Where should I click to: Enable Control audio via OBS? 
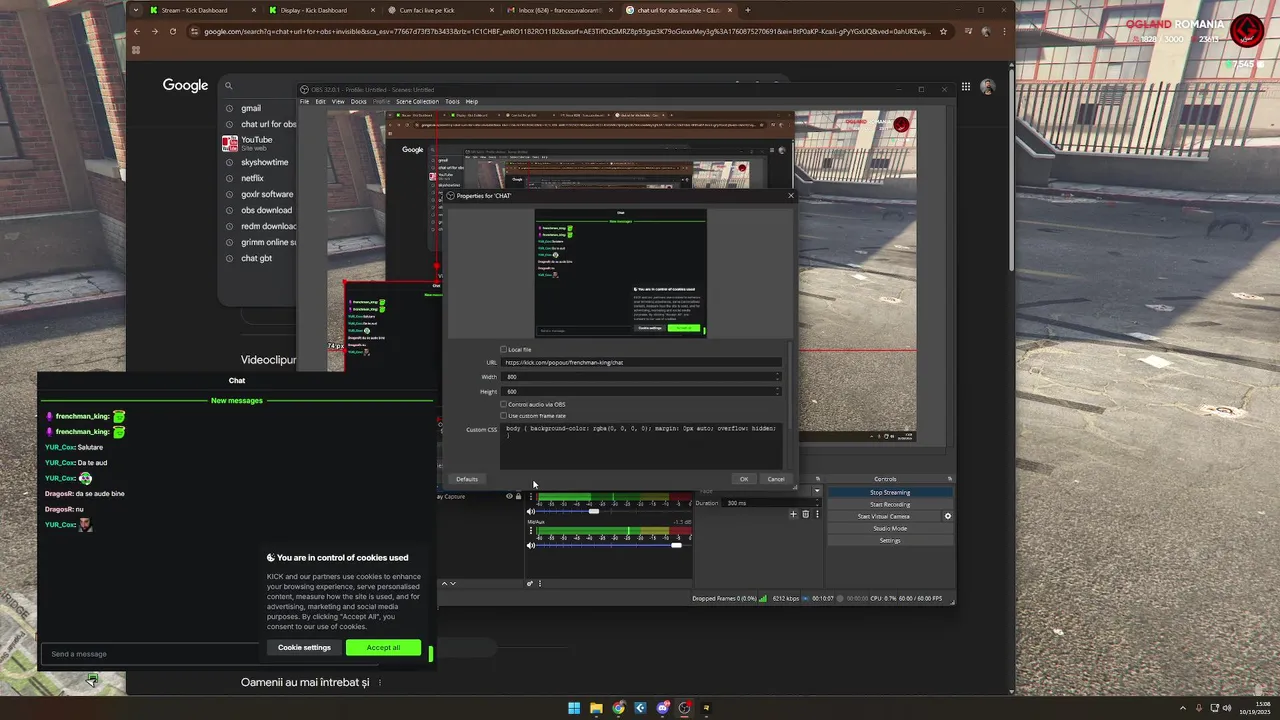point(503,404)
